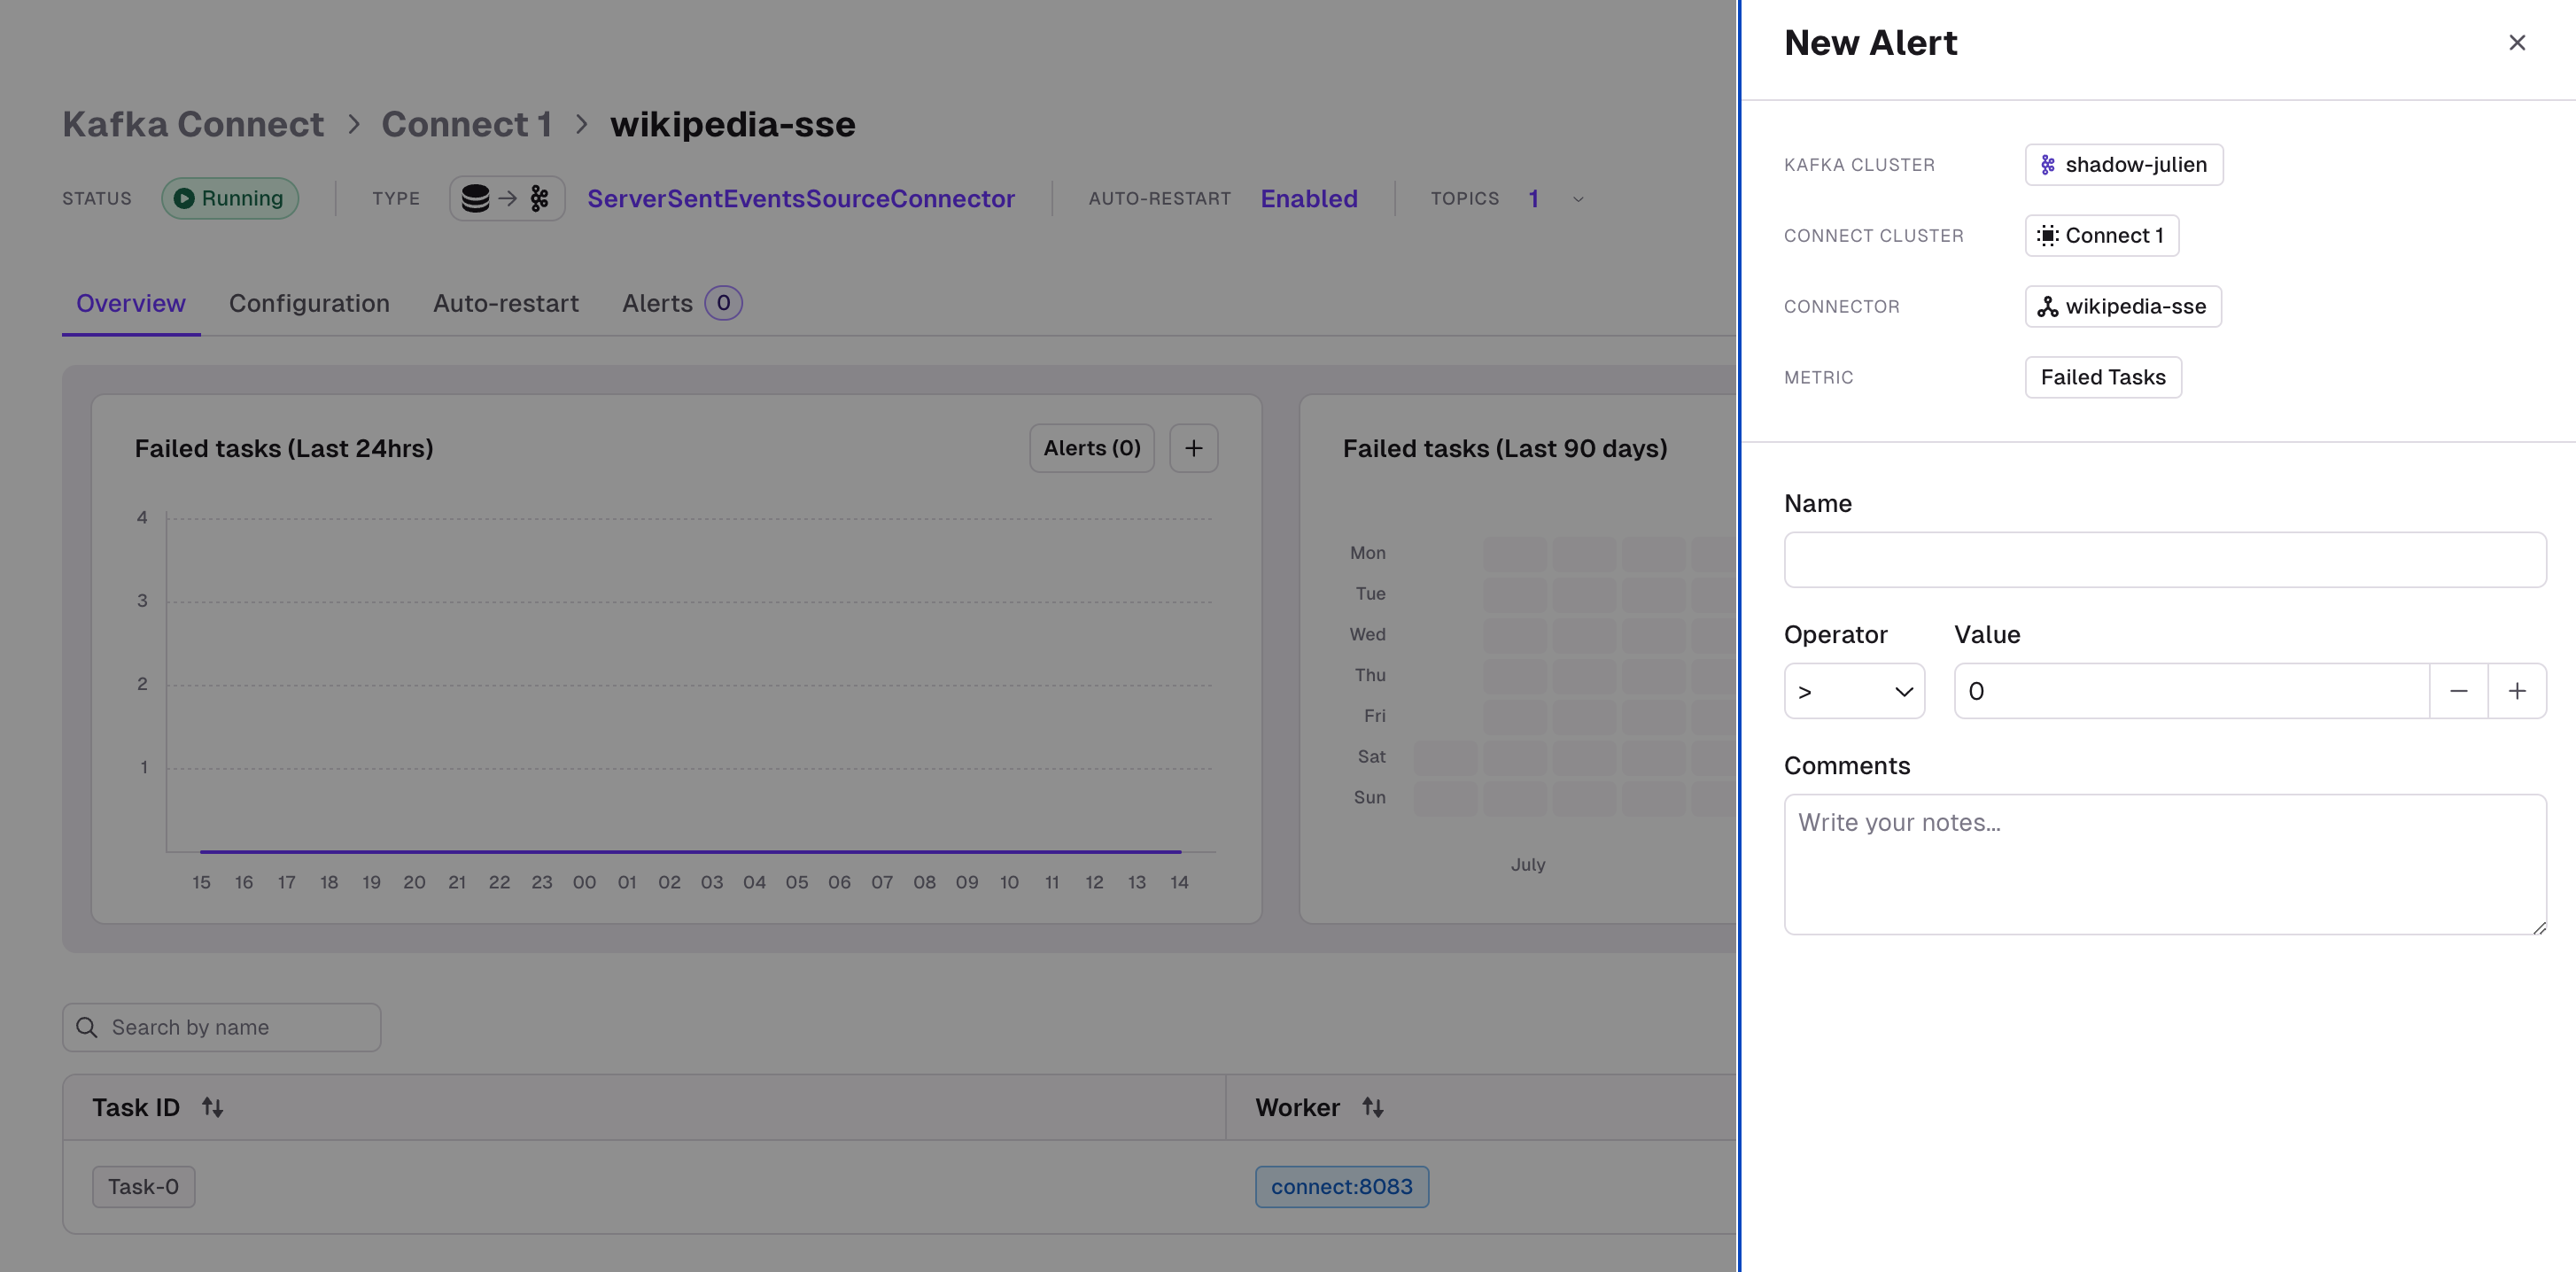Click the connect:8083 worker tag
The image size is (2576, 1272).
tap(1341, 1187)
